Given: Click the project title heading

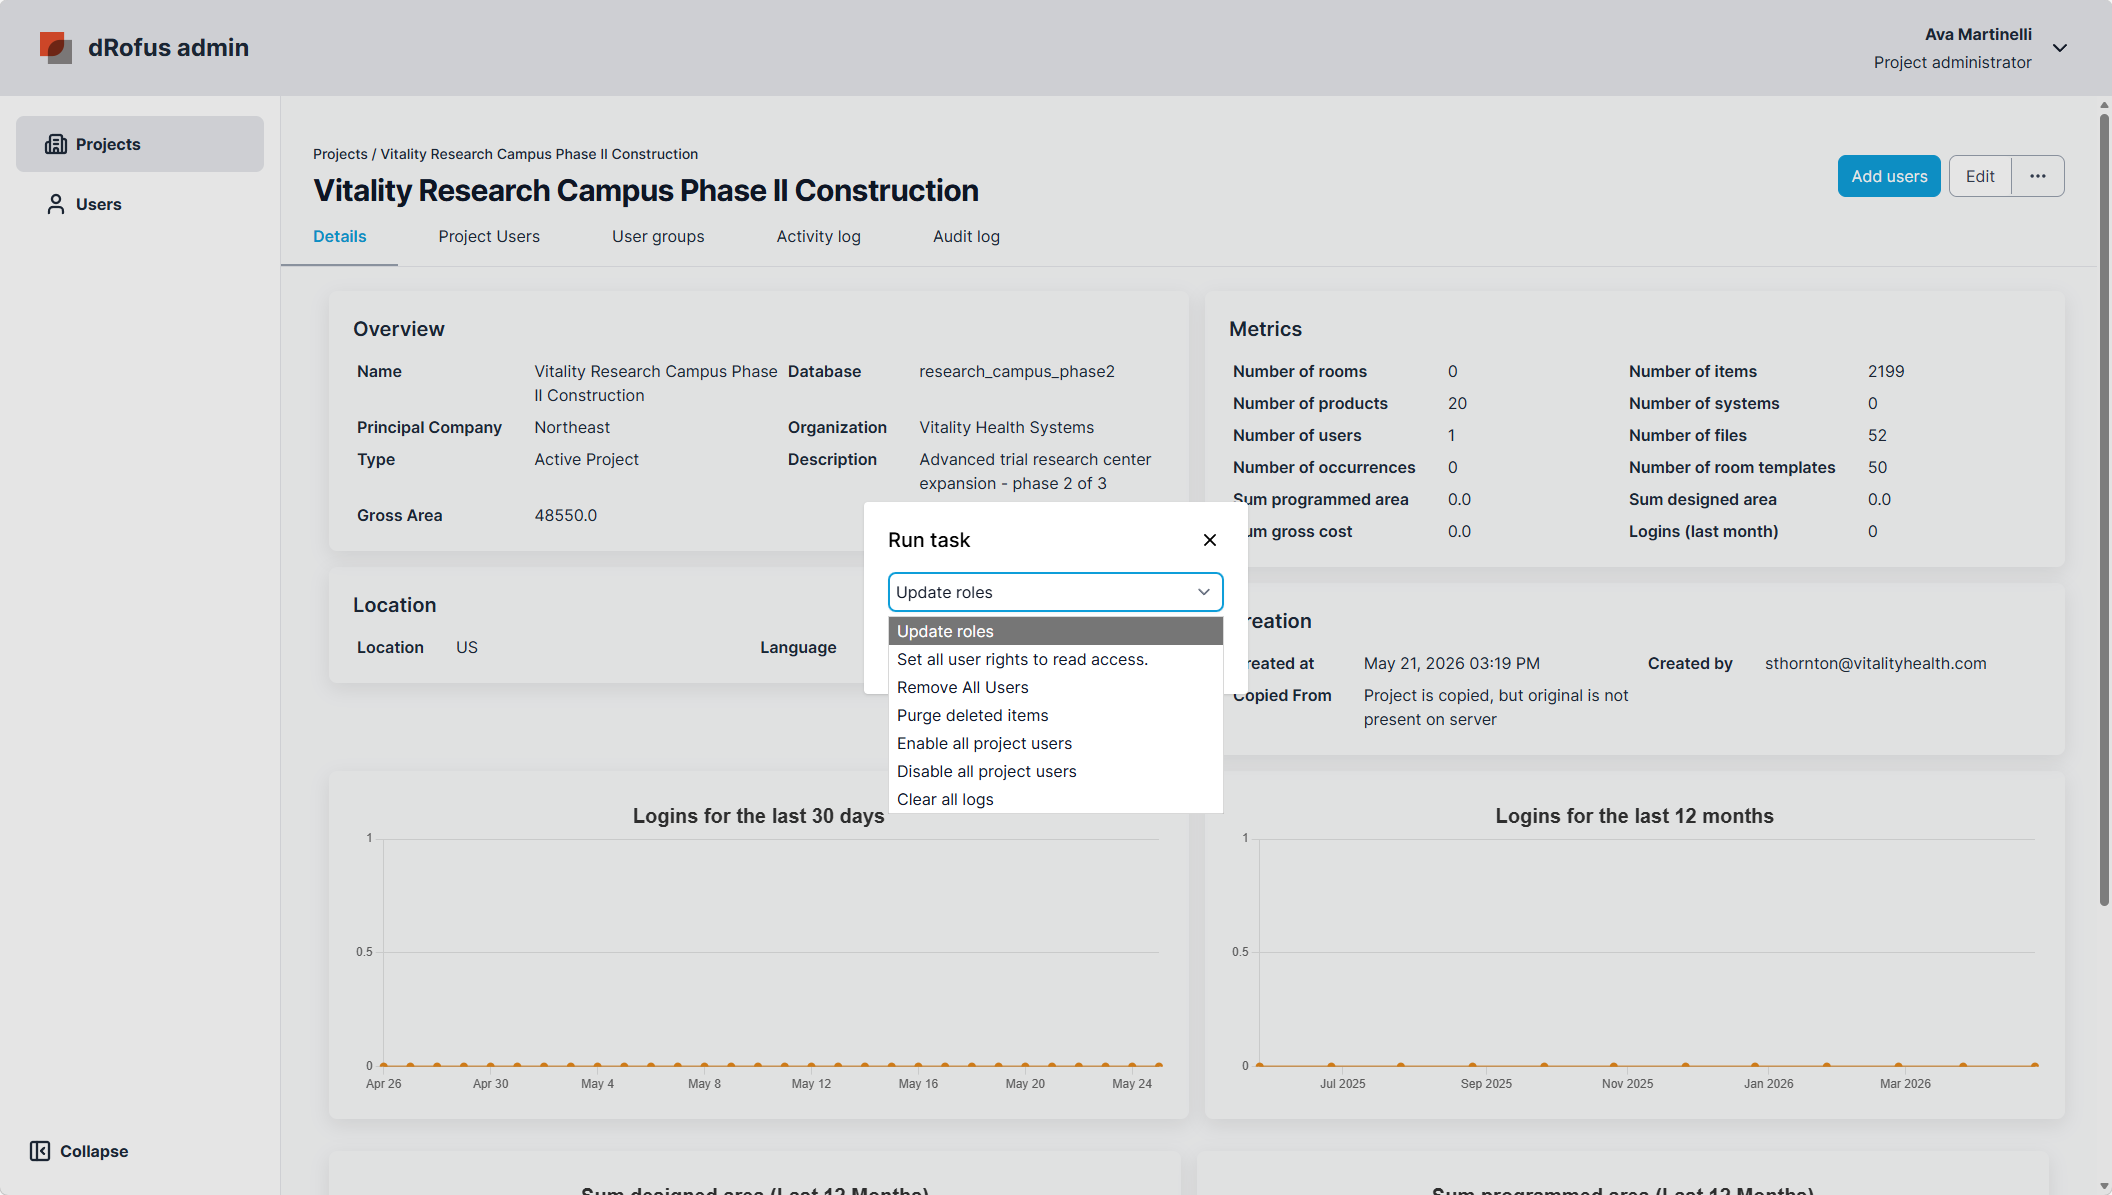Looking at the screenshot, I should pyautogui.click(x=646, y=190).
